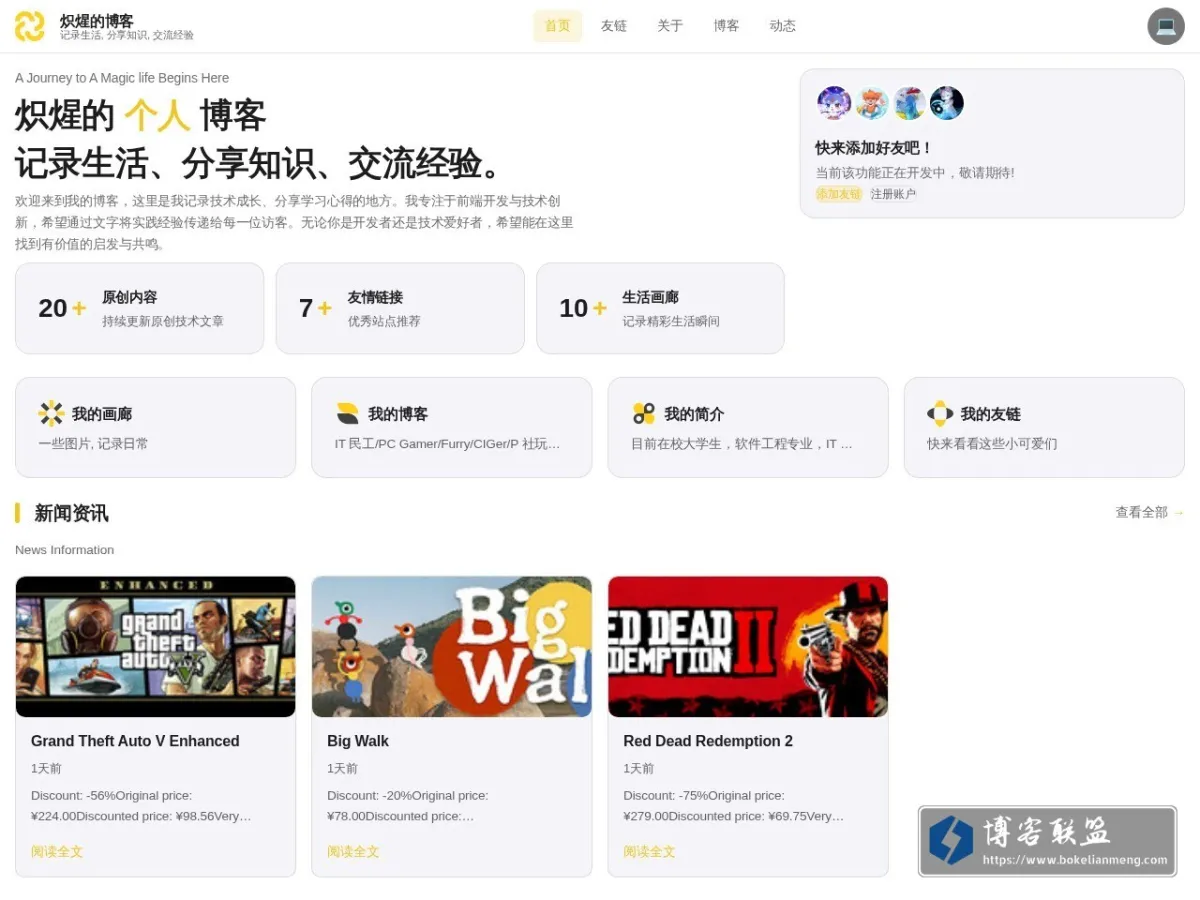The image size is (1200, 900).
Task: Click the third blue friend avatar
Action: [x=909, y=103]
